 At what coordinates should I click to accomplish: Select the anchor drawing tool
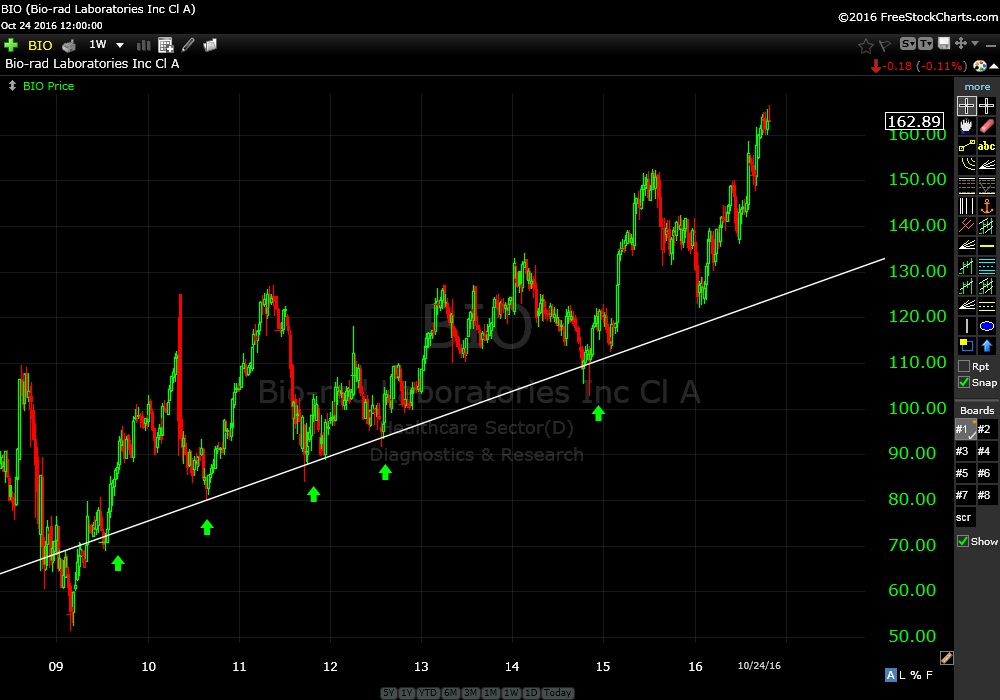987,206
